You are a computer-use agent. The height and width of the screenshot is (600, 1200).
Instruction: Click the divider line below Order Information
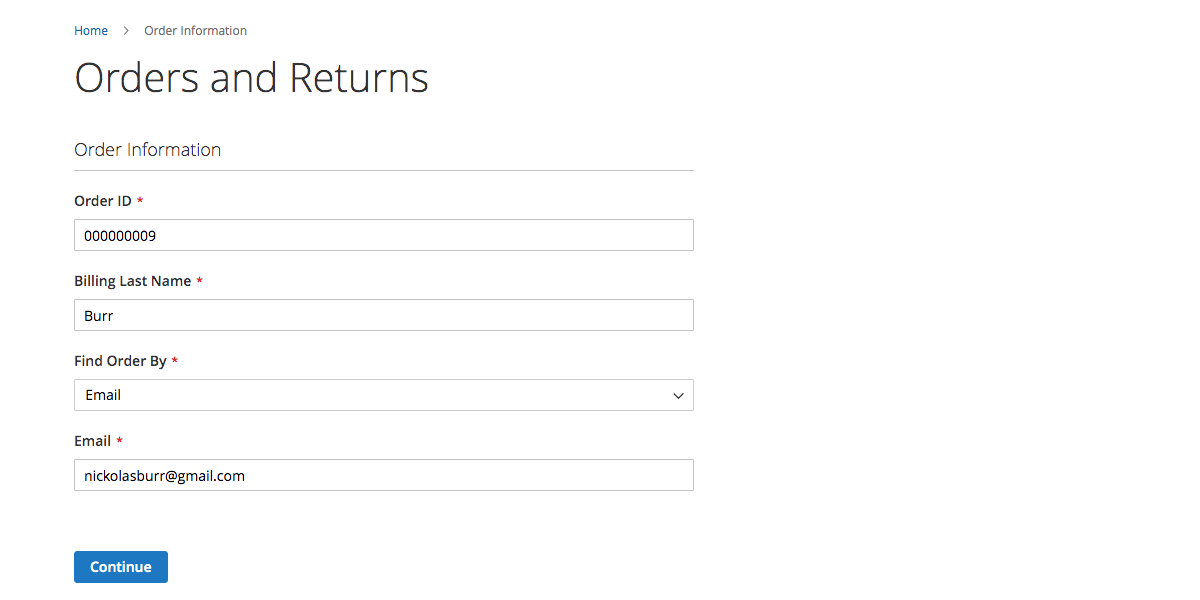pos(384,170)
